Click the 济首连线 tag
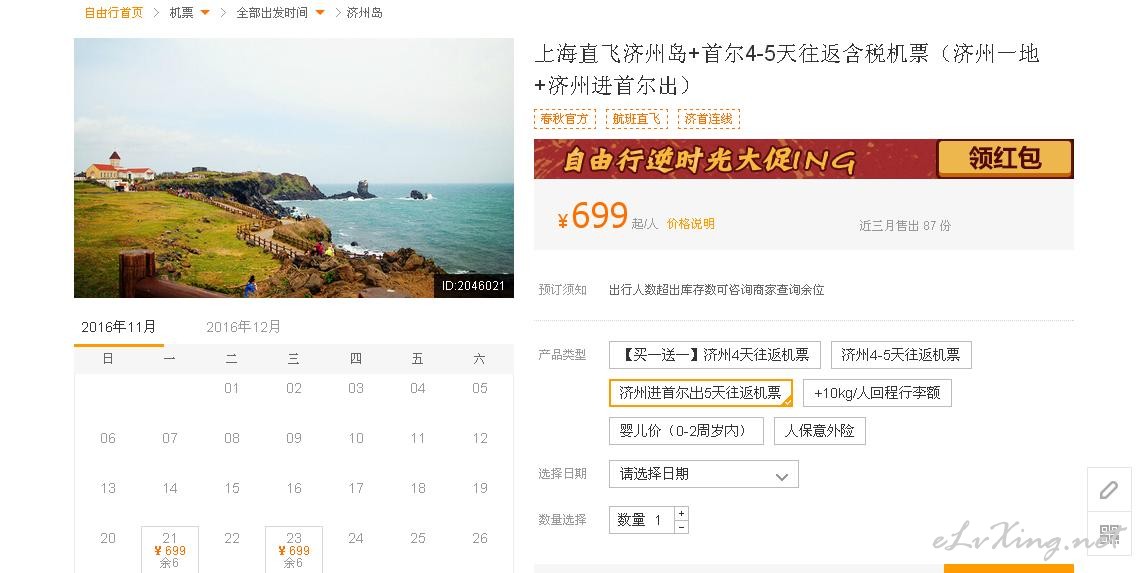This screenshot has height=573, width=1137. point(708,119)
